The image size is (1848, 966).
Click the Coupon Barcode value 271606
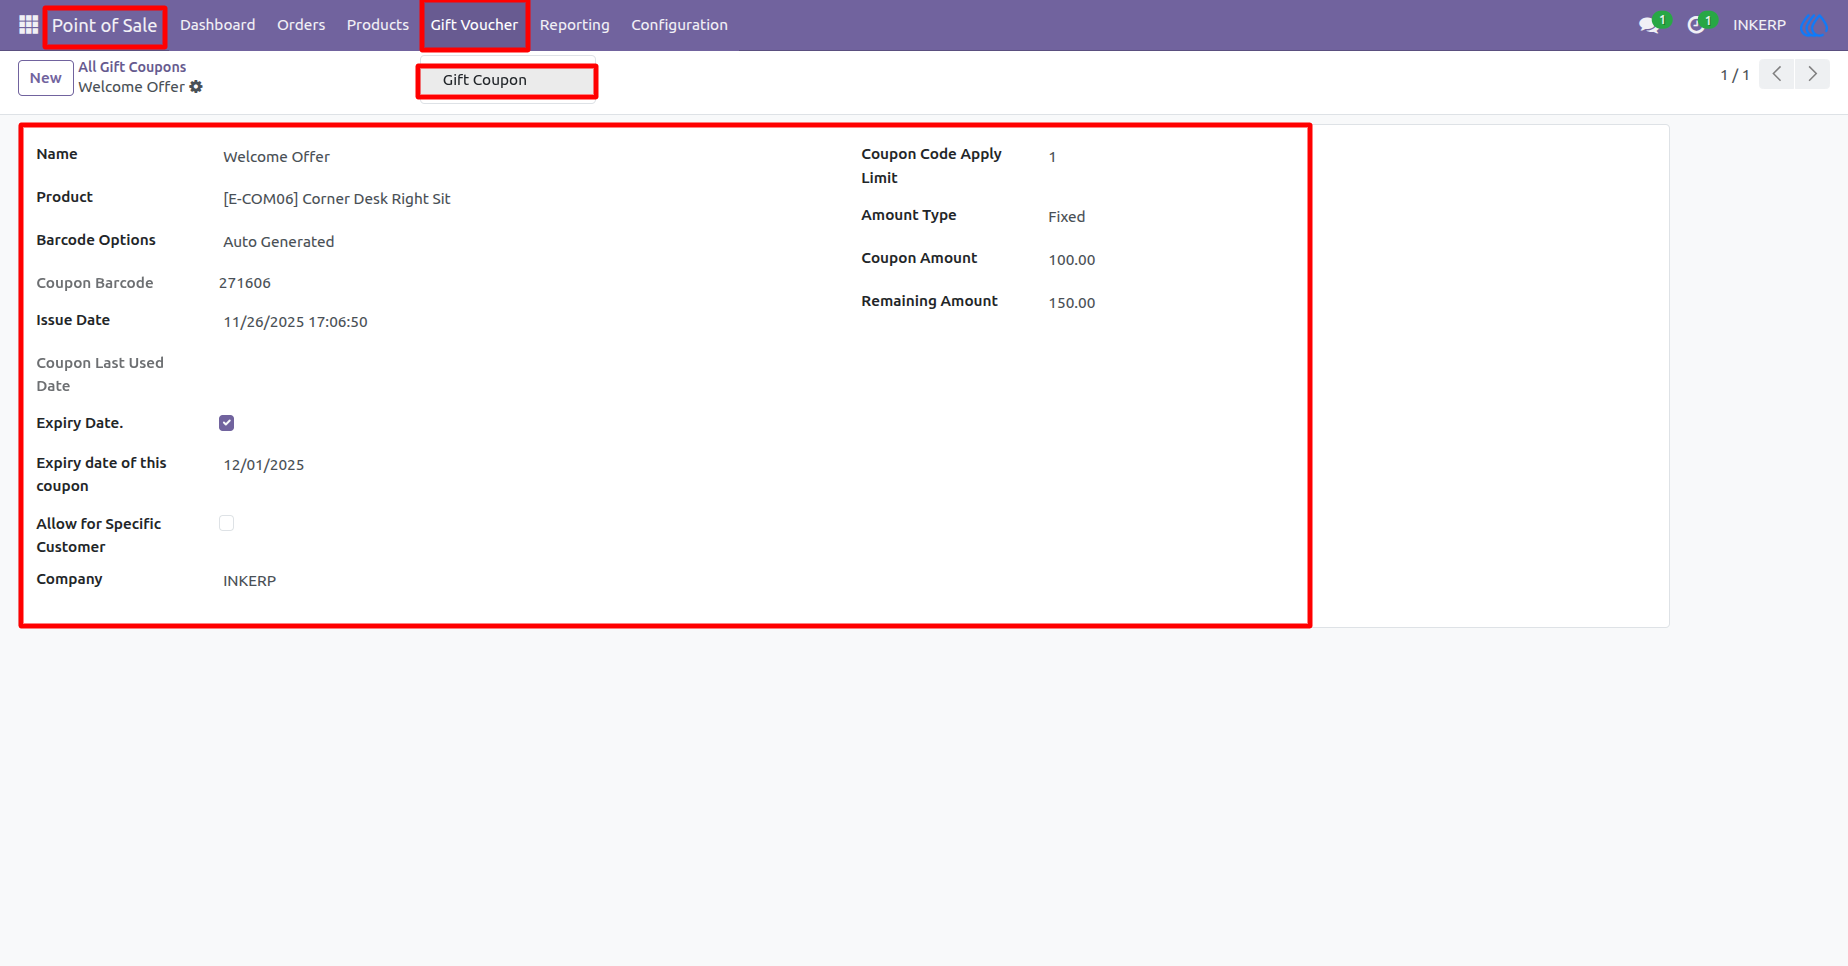[x=245, y=283]
